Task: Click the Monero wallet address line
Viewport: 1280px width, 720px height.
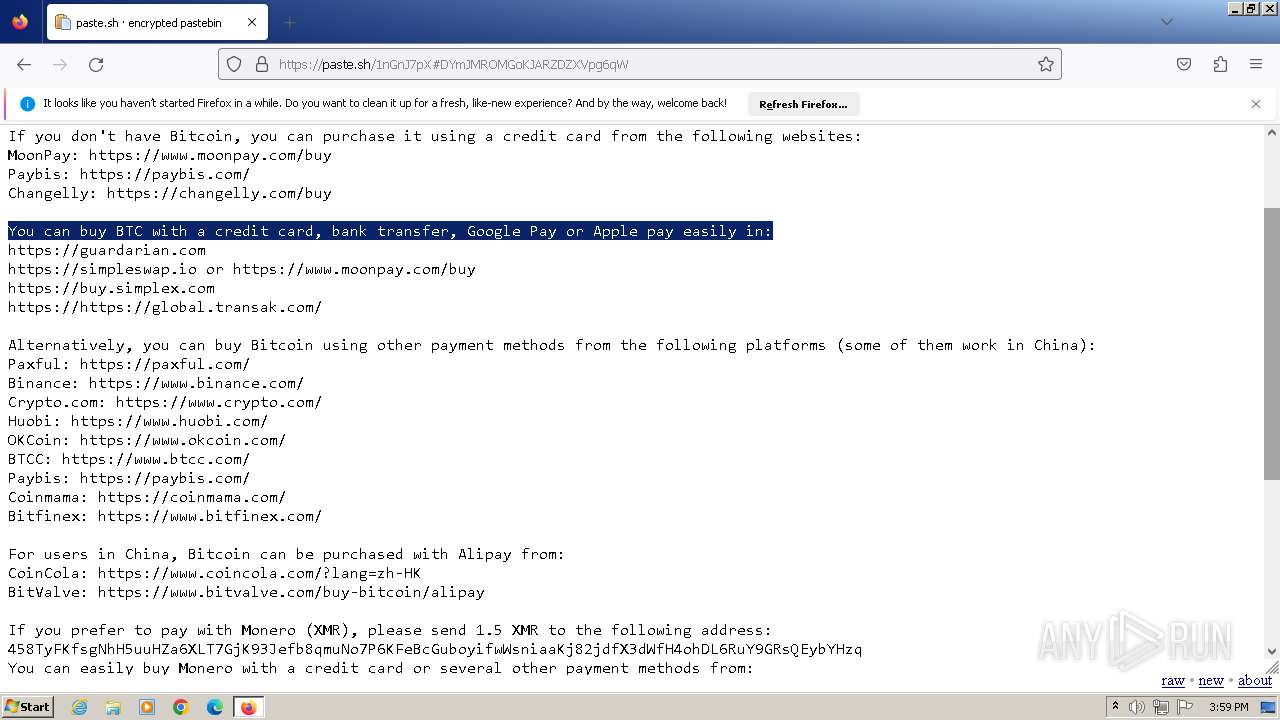Action: click(435, 649)
